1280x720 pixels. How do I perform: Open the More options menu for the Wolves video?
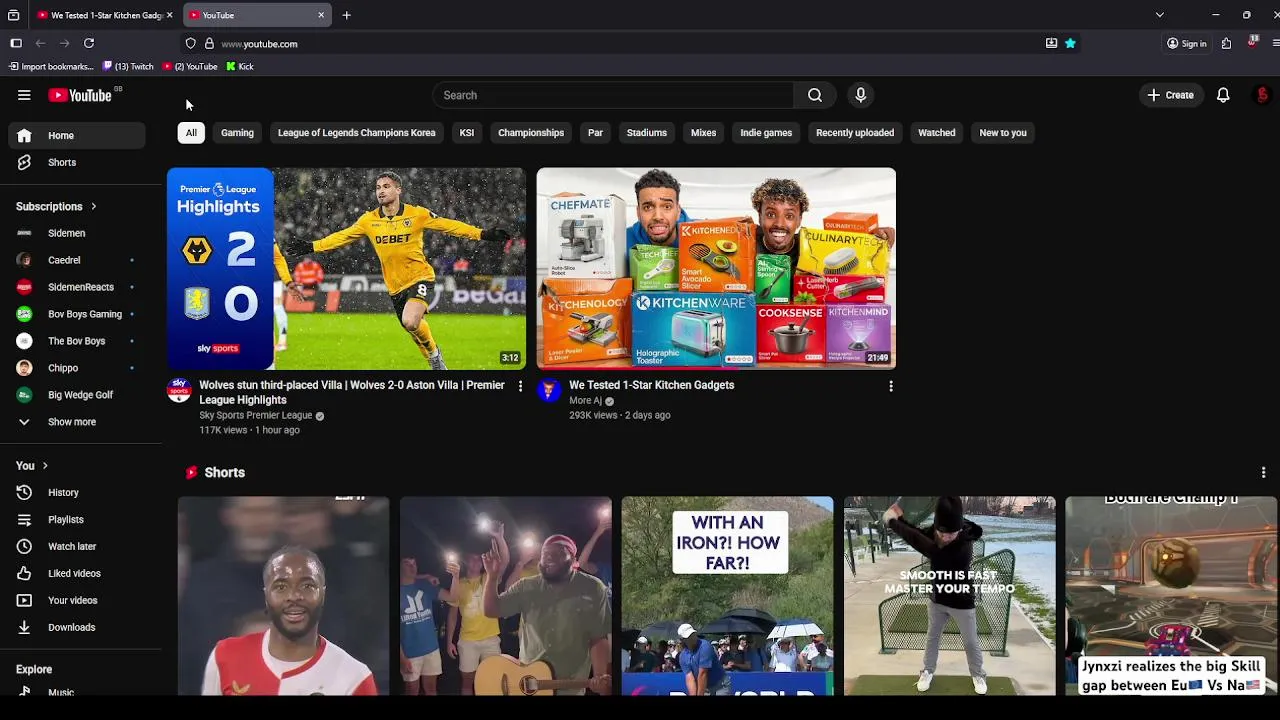point(520,386)
